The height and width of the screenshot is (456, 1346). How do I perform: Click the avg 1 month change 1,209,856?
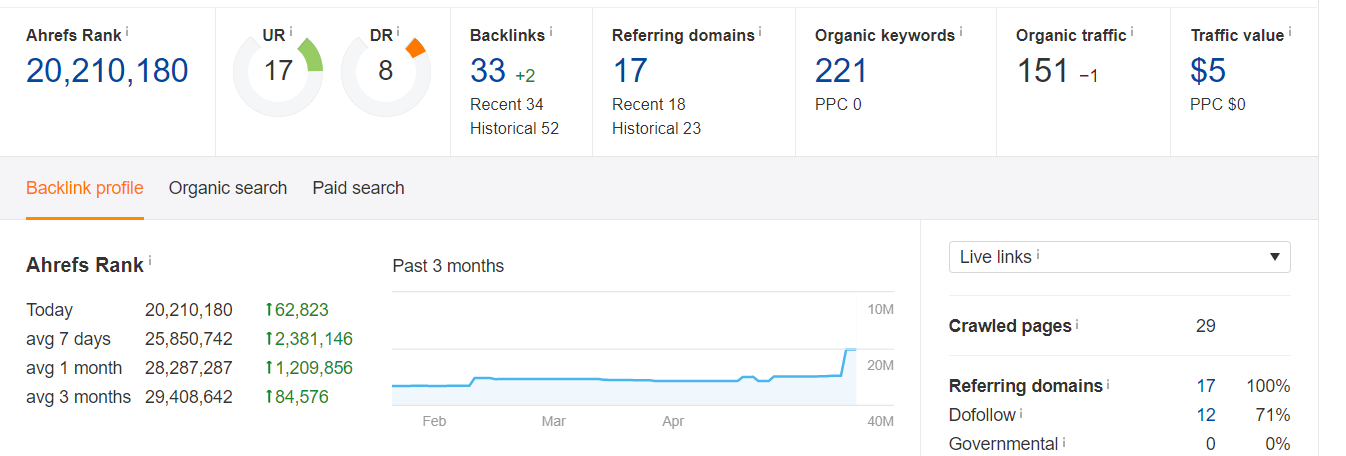pos(309,368)
